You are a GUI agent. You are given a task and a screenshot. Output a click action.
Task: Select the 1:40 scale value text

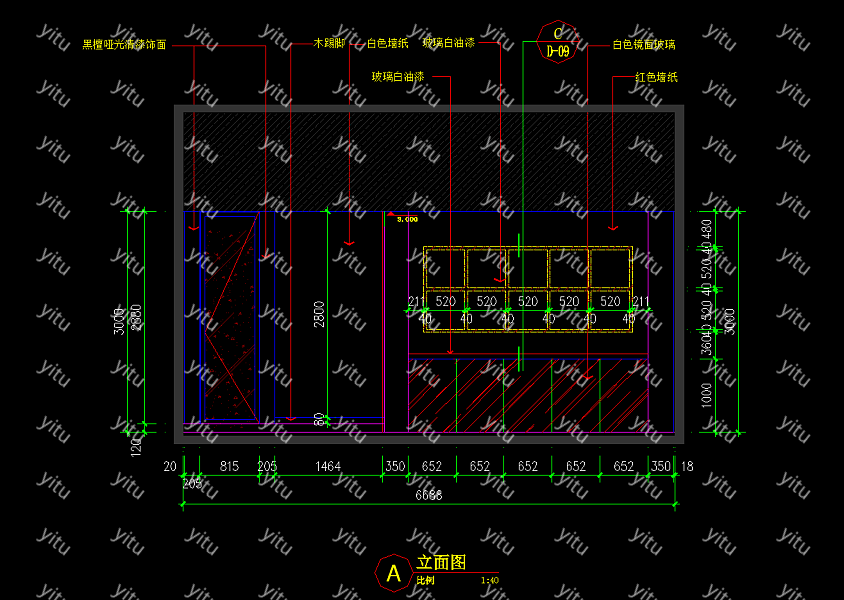[490, 580]
